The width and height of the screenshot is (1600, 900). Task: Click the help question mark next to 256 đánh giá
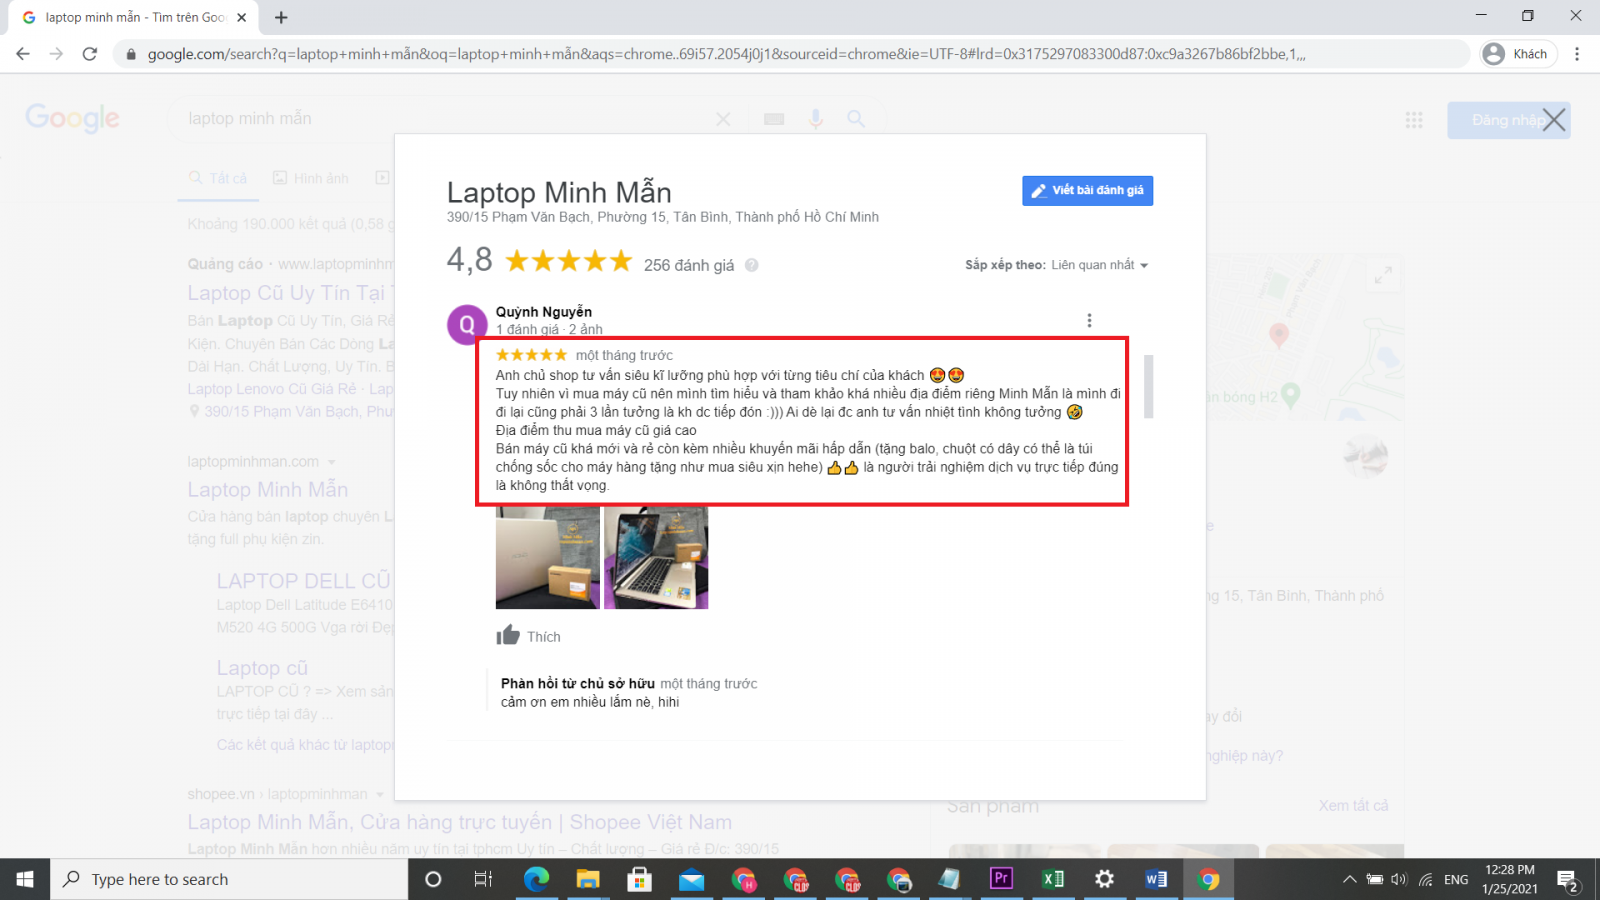click(751, 265)
